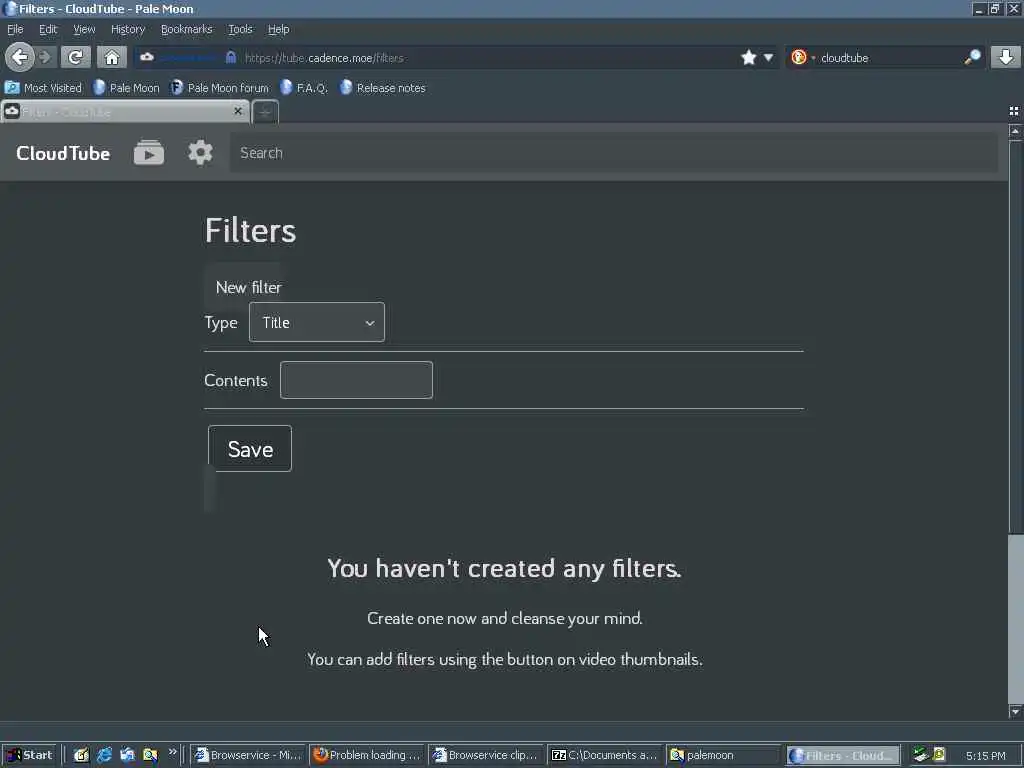
Task: Switch to Problem loading taskbar window
Action: click(367, 755)
